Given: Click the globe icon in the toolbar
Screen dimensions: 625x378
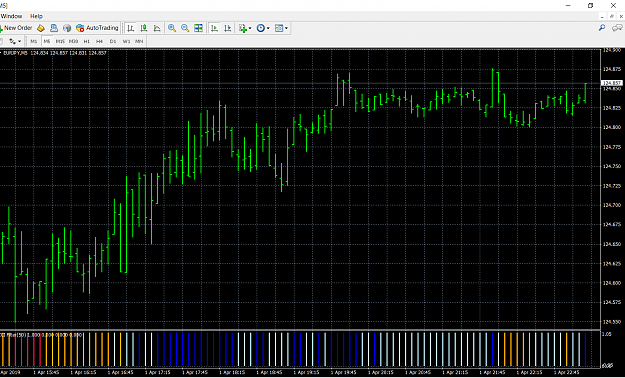Looking at the screenshot, I should 67,28.
